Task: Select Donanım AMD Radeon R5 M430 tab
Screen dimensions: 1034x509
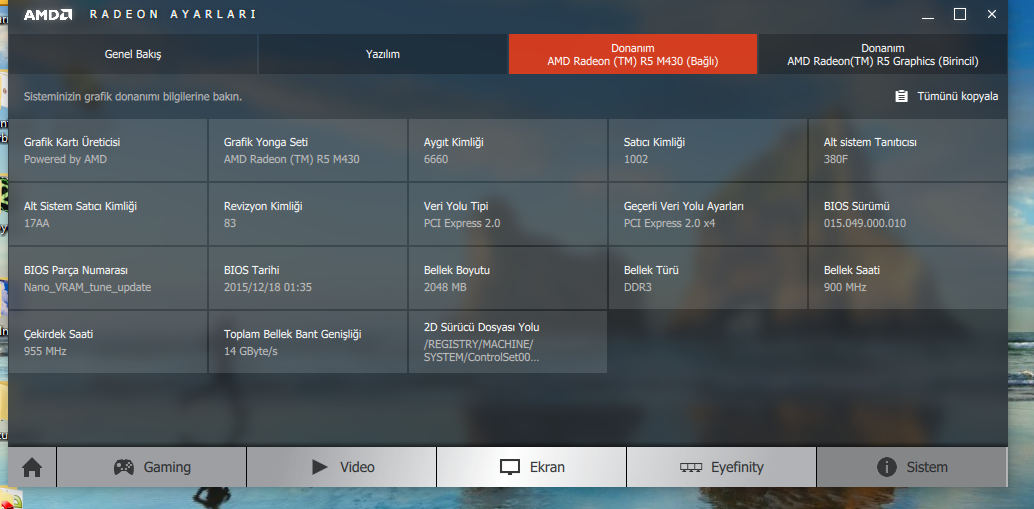Action: tap(633, 54)
